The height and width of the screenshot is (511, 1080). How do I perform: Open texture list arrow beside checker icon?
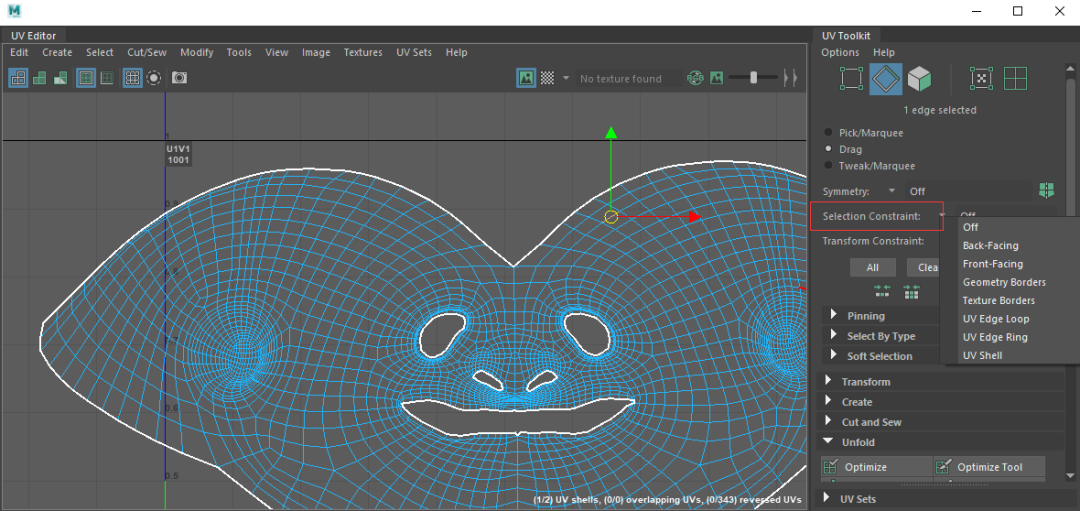[565, 78]
